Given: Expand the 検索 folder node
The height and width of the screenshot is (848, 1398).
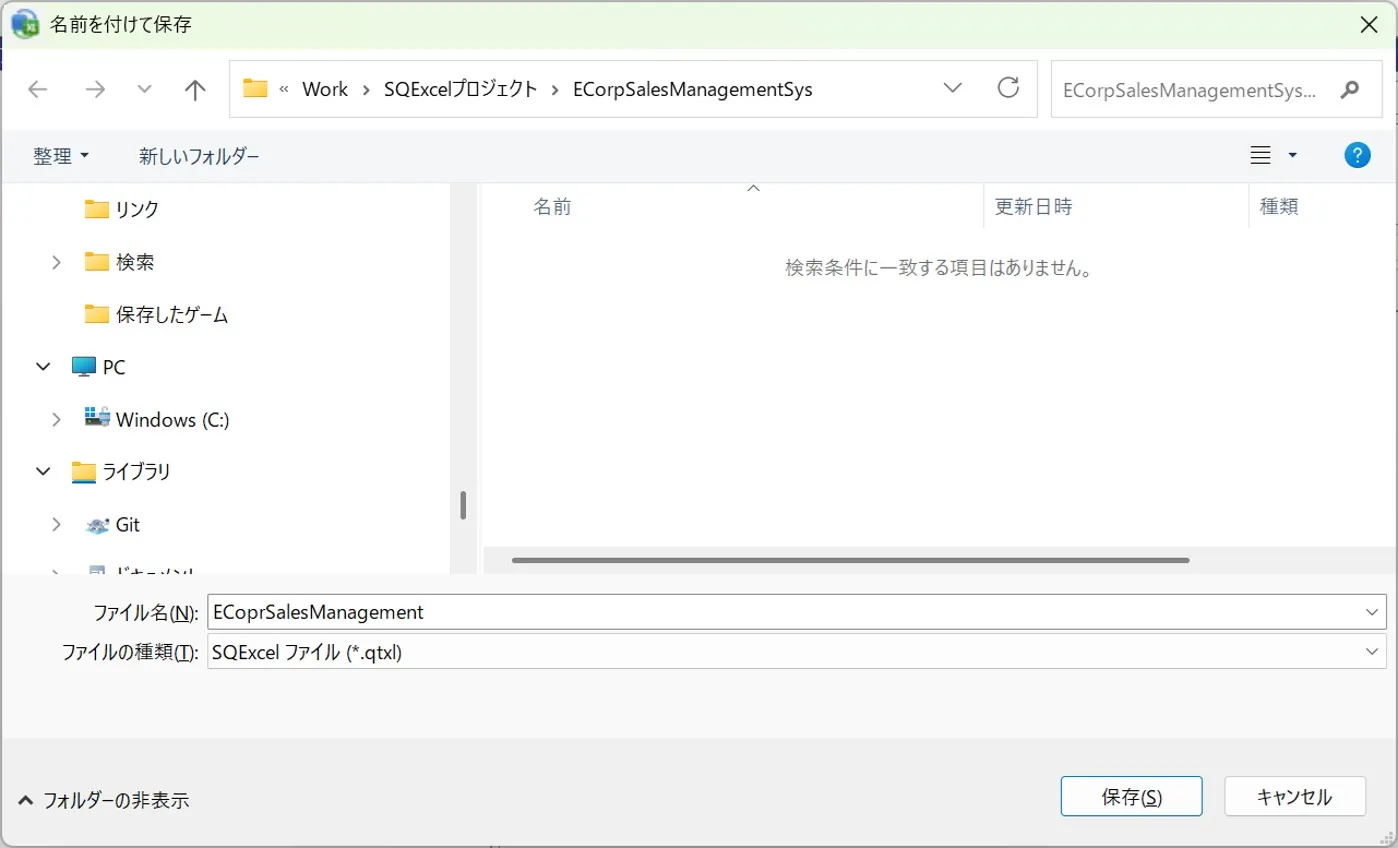Looking at the screenshot, I should click(x=56, y=262).
